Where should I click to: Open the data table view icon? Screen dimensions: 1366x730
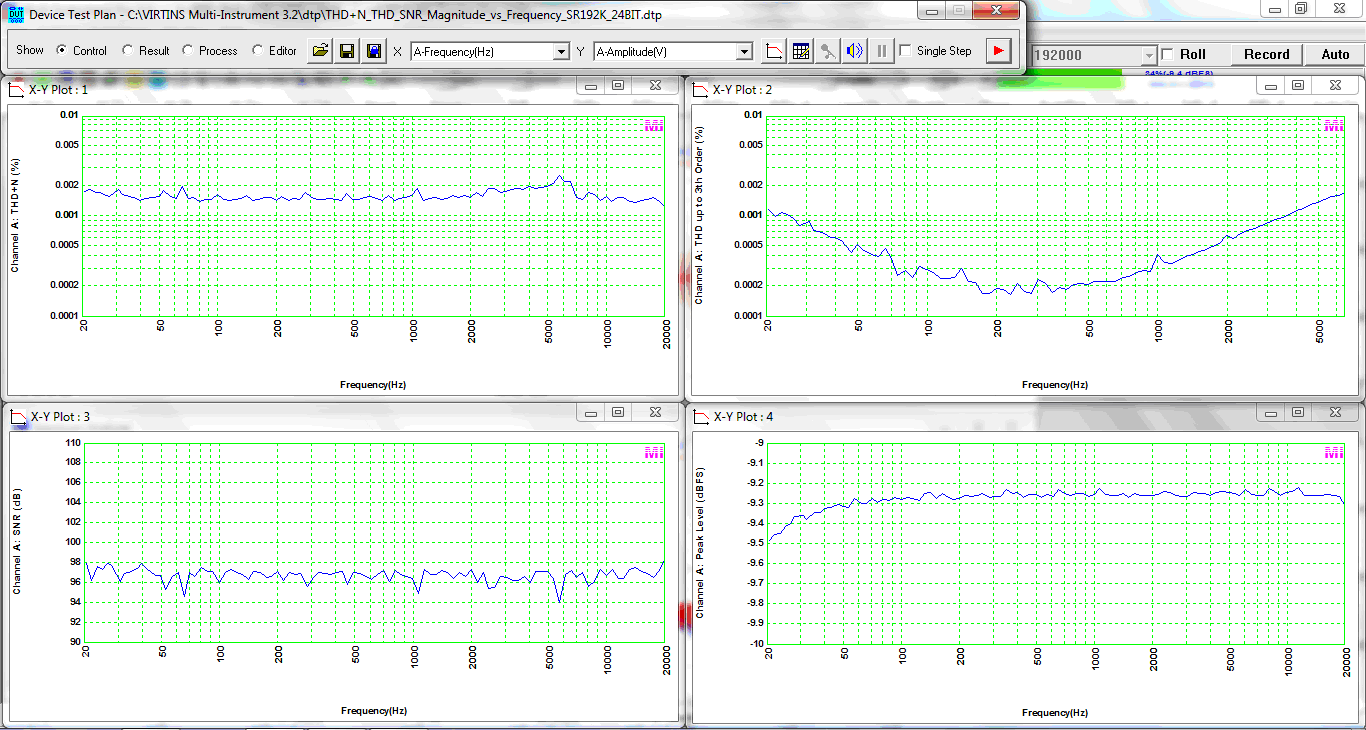[801, 51]
